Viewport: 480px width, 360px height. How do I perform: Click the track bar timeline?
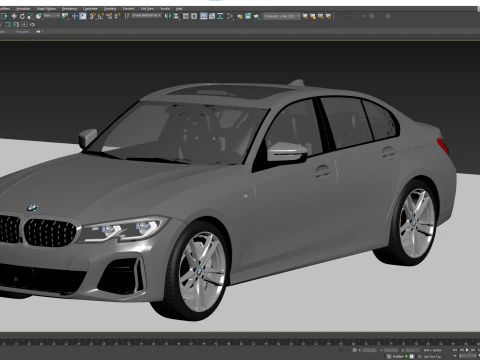tap(240, 342)
